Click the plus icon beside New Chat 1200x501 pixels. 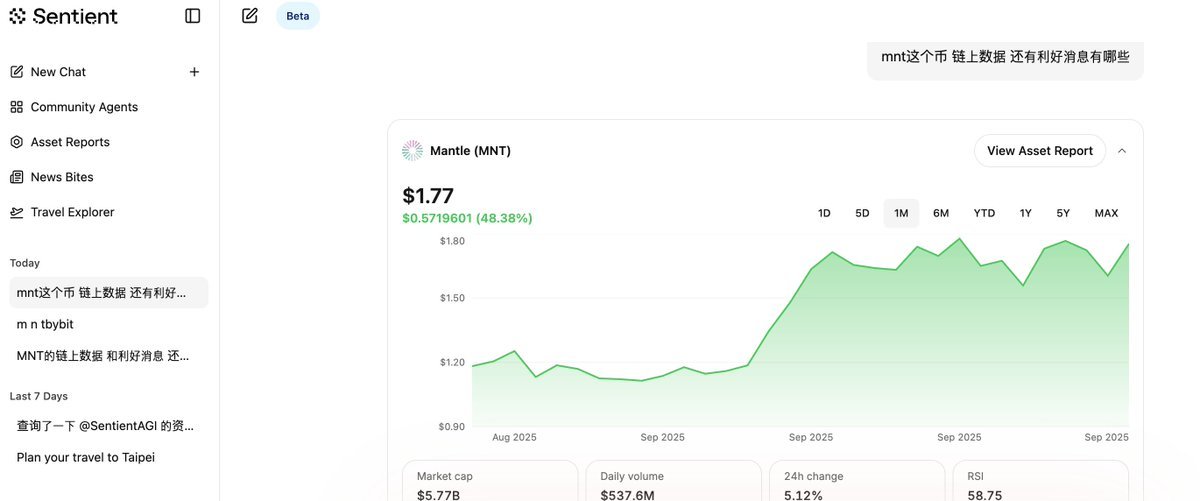click(194, 72)
